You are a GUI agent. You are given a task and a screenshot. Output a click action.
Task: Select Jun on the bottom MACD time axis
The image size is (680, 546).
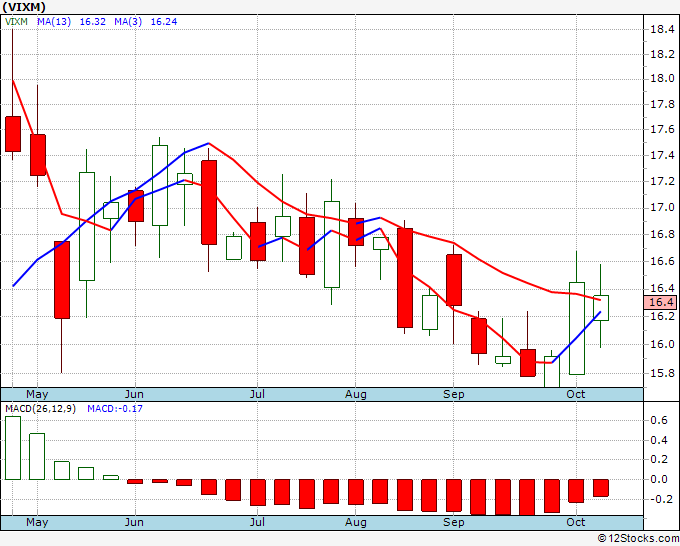pos(134,522)
